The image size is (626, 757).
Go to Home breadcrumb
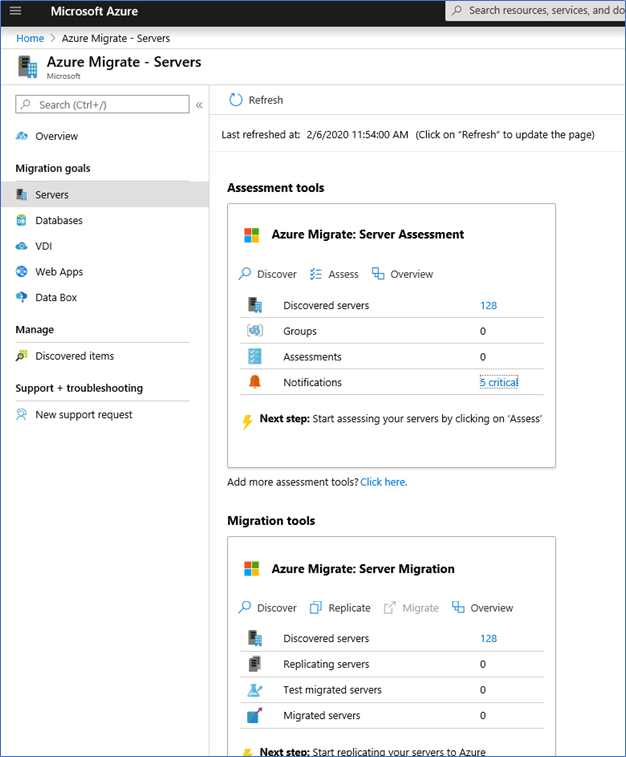click(x=30, y=38)
